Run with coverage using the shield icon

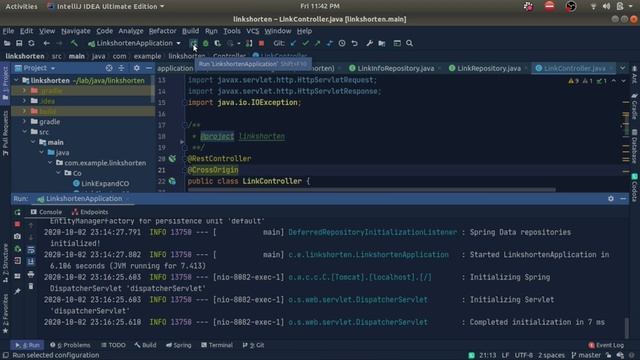pos(217,43)
